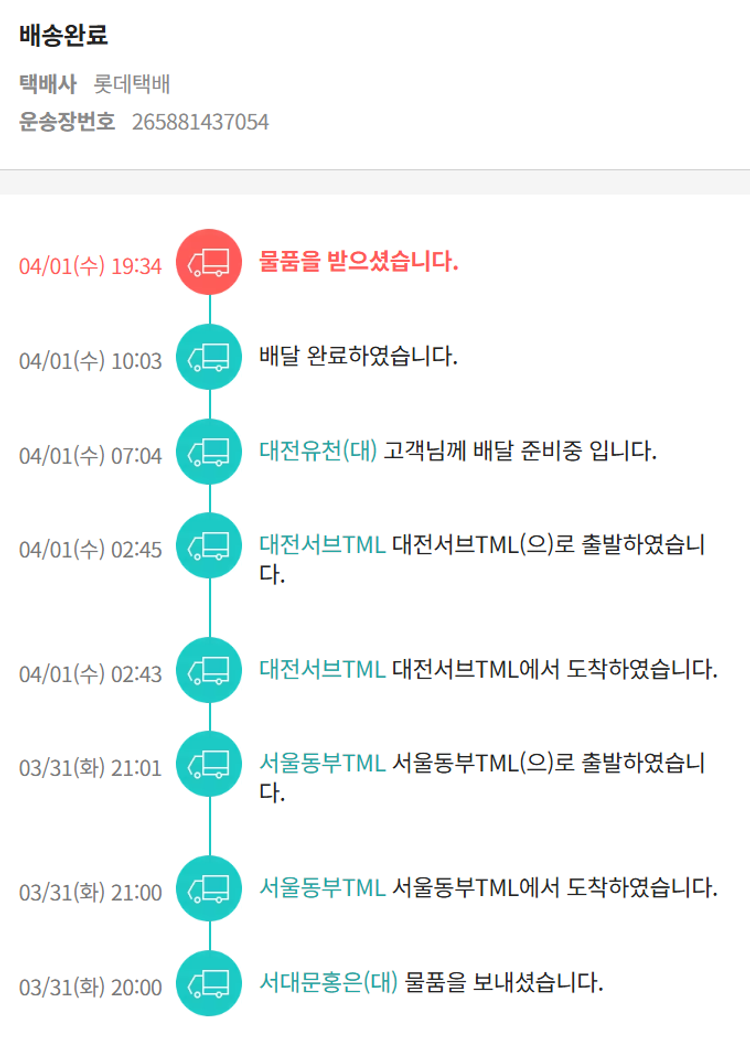Open the 서대문홍은(대) branch link
Viewport: 750px width, 1051px height.
[x=328, y=982]
